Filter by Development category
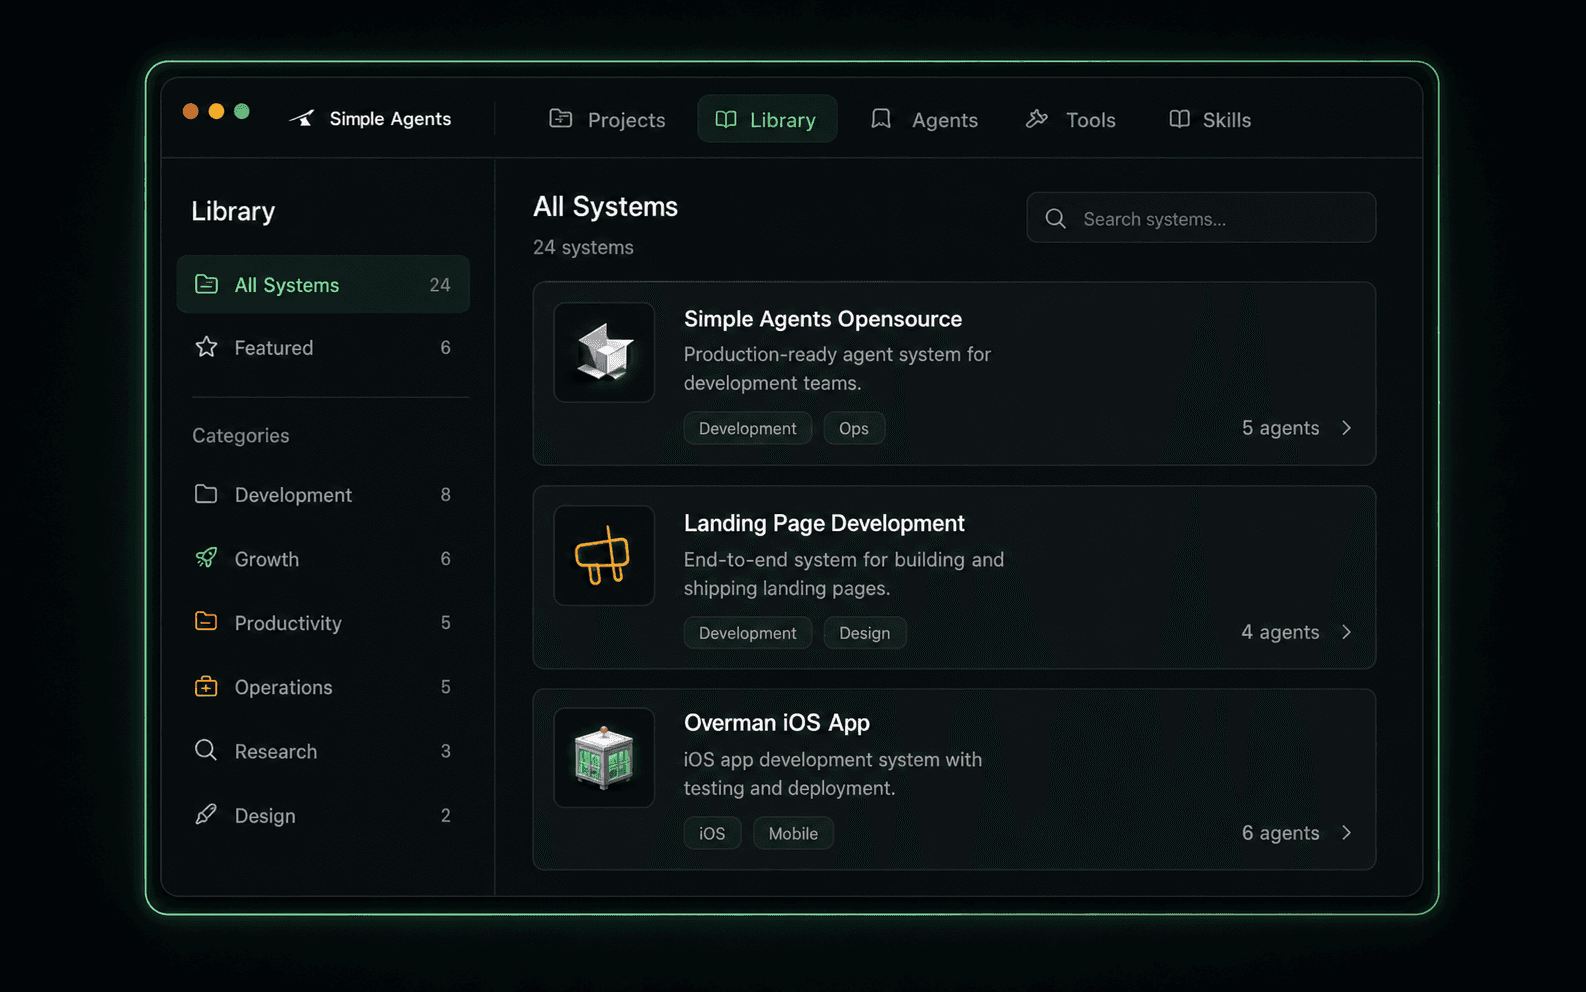 [323, 494]
